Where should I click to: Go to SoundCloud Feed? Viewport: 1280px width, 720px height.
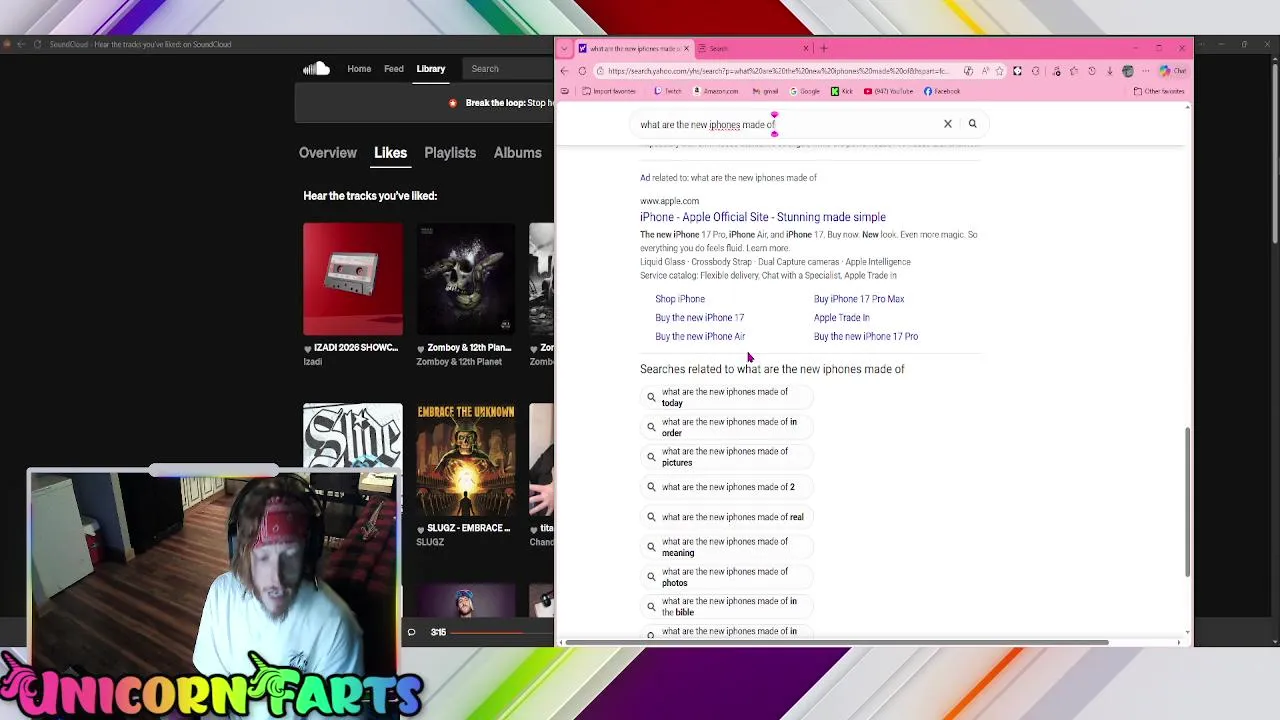tap(394, 69)
